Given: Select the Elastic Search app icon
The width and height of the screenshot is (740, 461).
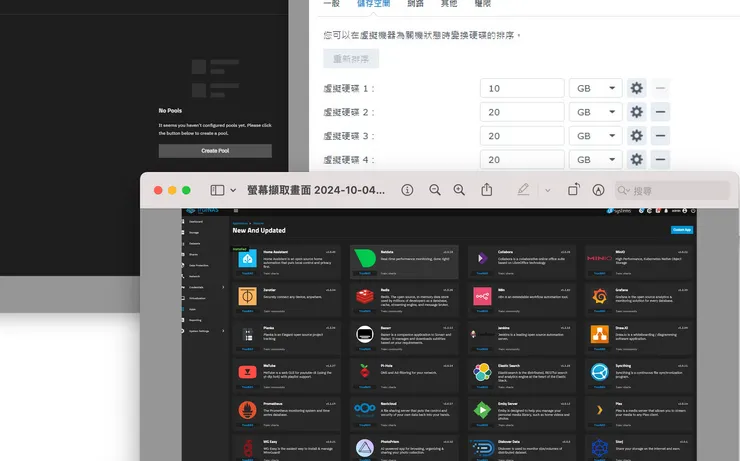Looking at the screenshot, I should (482, 372).
